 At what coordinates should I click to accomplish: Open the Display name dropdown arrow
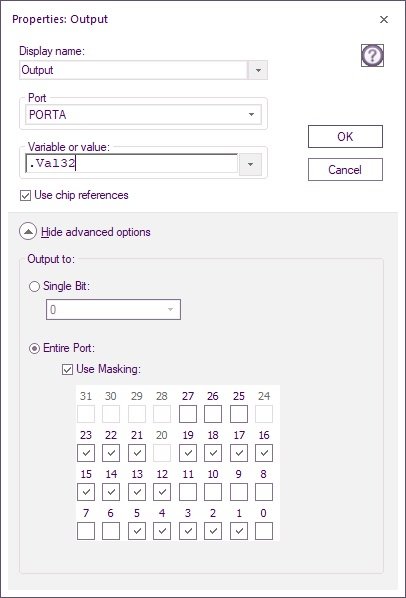pyautogui.click(x=258, y=70)
